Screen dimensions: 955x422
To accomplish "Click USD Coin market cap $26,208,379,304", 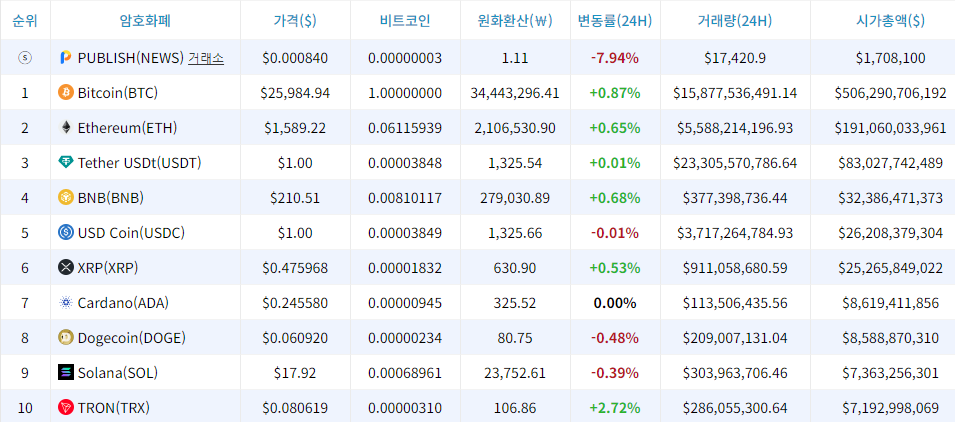I will tap(890, 233).
